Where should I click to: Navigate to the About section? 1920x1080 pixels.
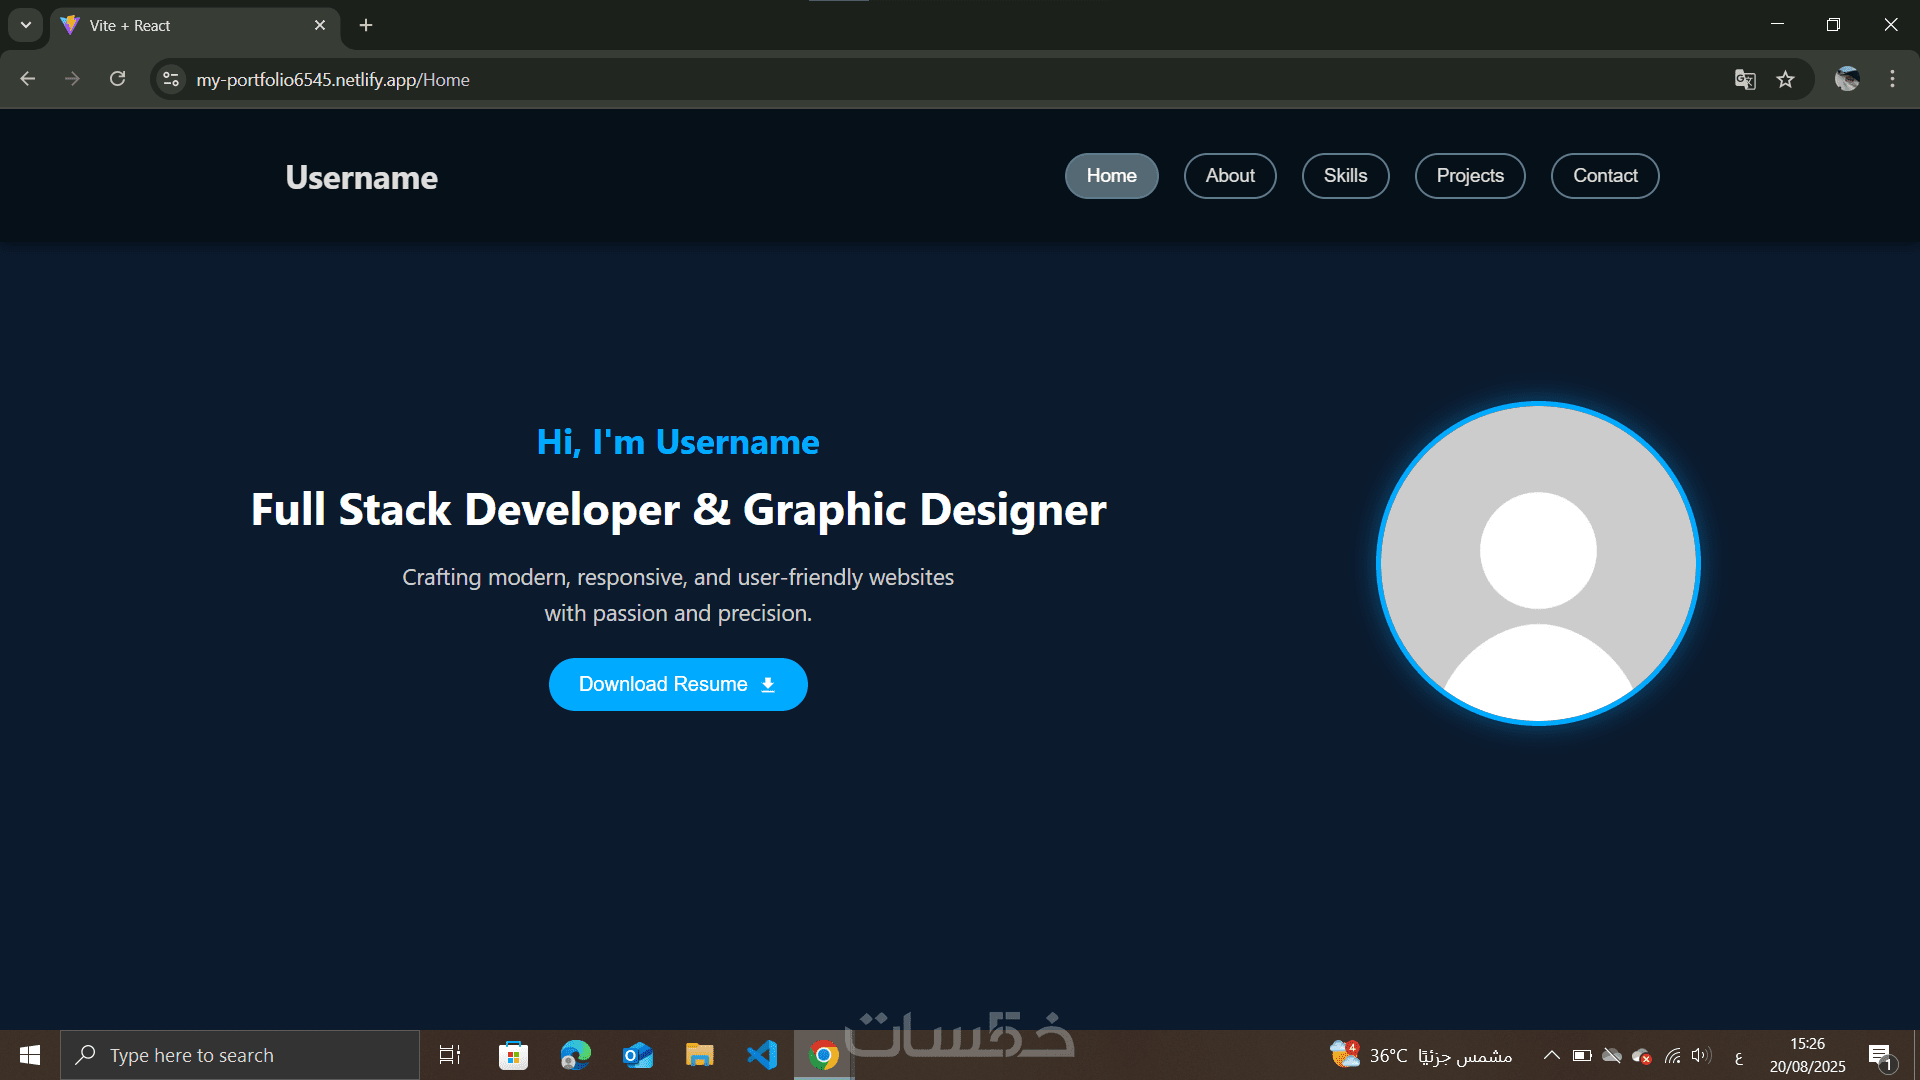coord(1229,176)
